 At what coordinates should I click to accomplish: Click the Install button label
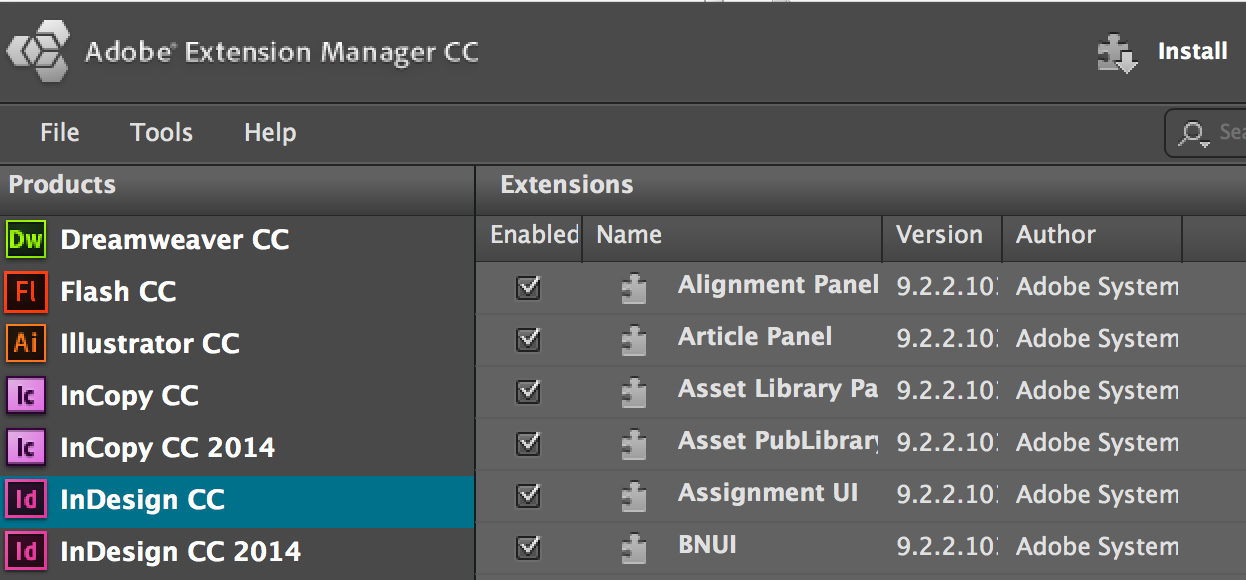point(1192,51)
